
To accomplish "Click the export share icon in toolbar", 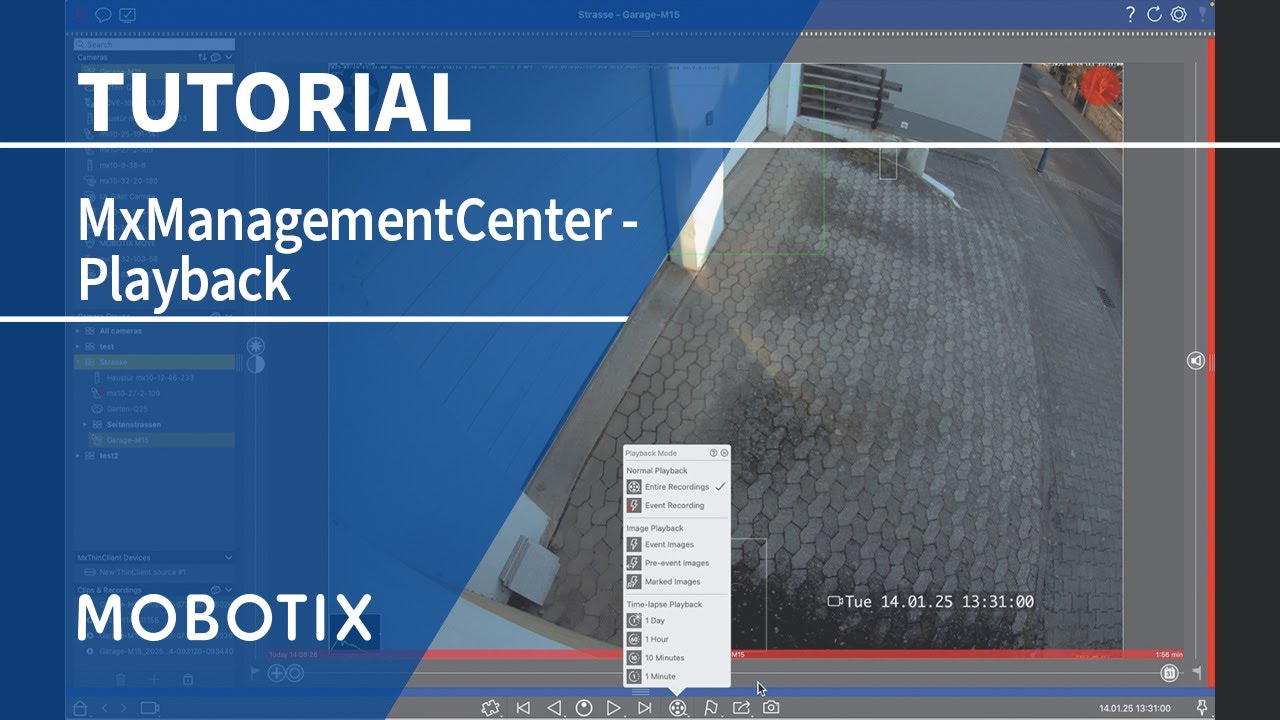I will [x=741, y=707].
